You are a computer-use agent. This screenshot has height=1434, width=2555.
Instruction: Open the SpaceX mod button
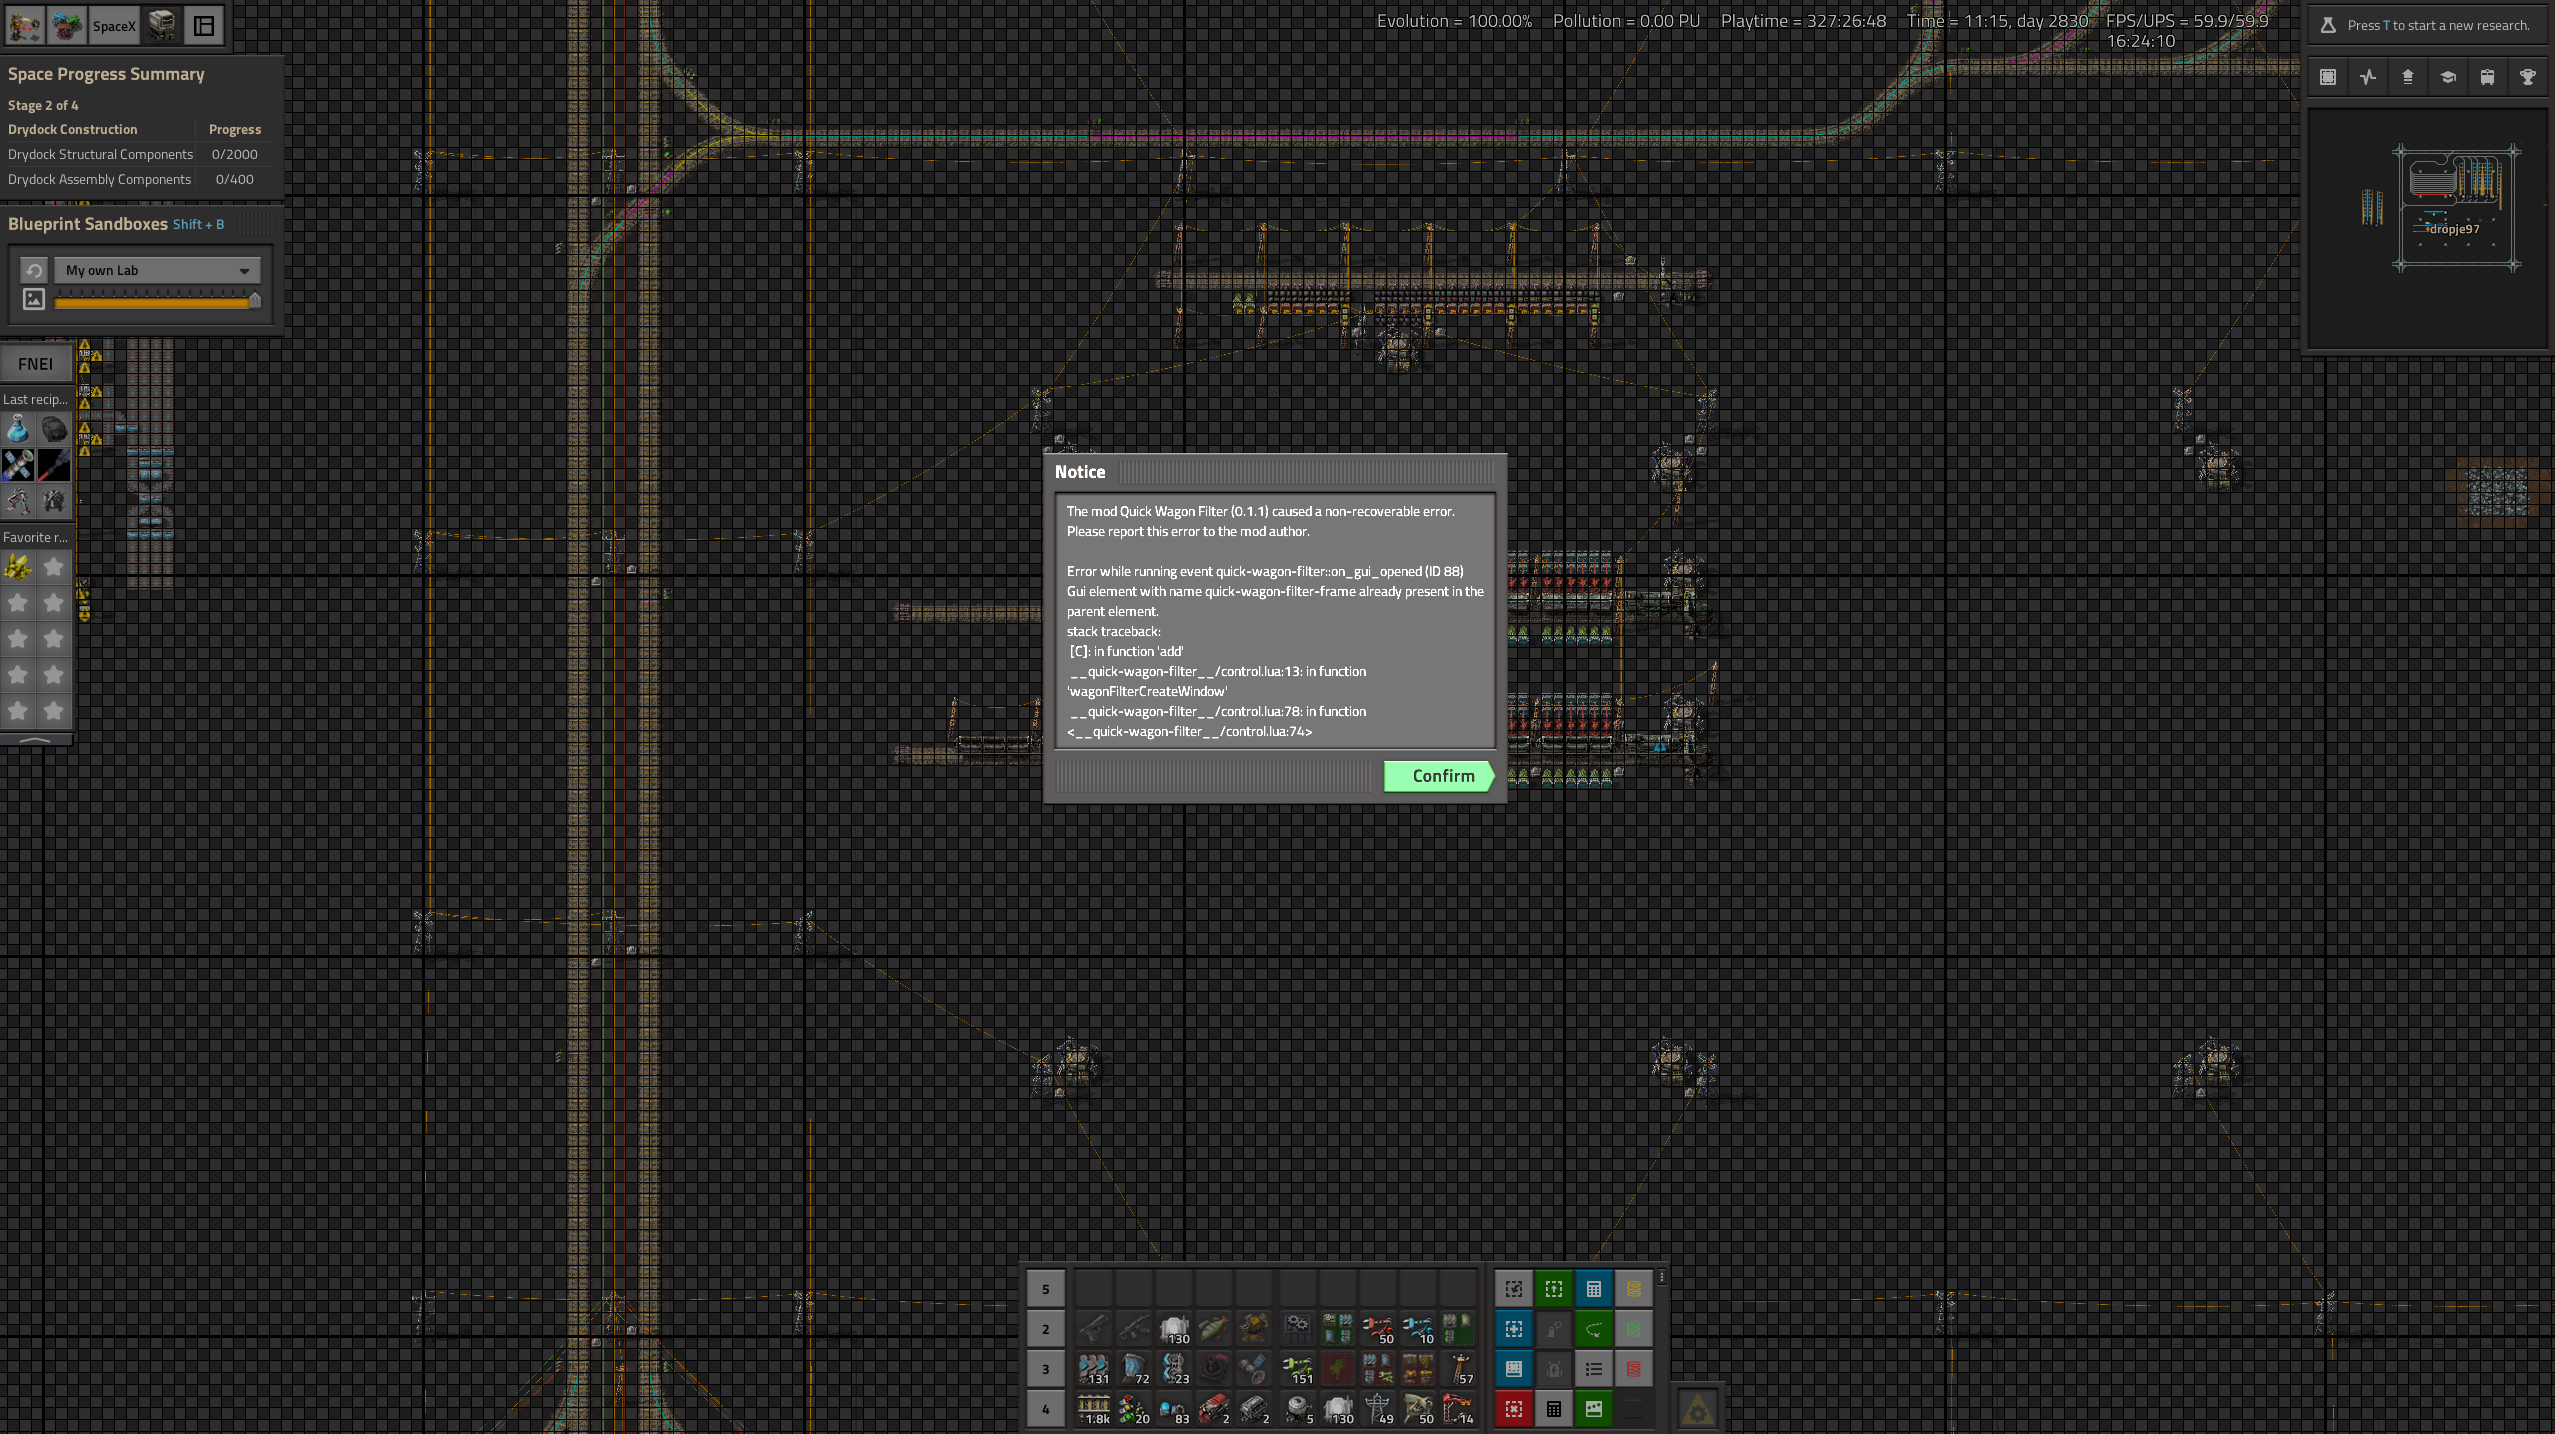[x=113, y=26]
